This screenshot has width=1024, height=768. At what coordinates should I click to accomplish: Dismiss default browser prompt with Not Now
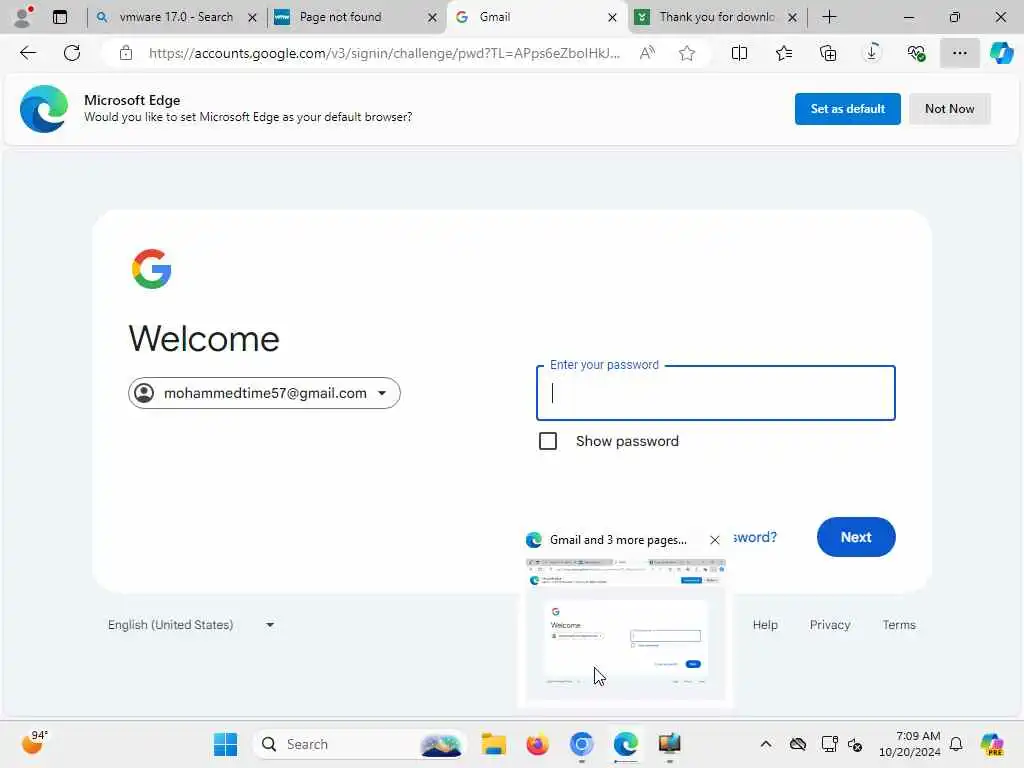950,109
